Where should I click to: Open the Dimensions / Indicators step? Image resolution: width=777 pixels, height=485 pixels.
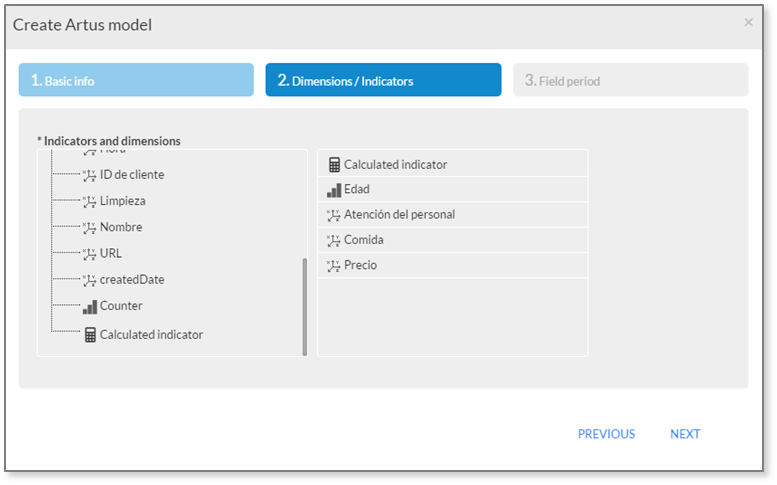(384, 80)
